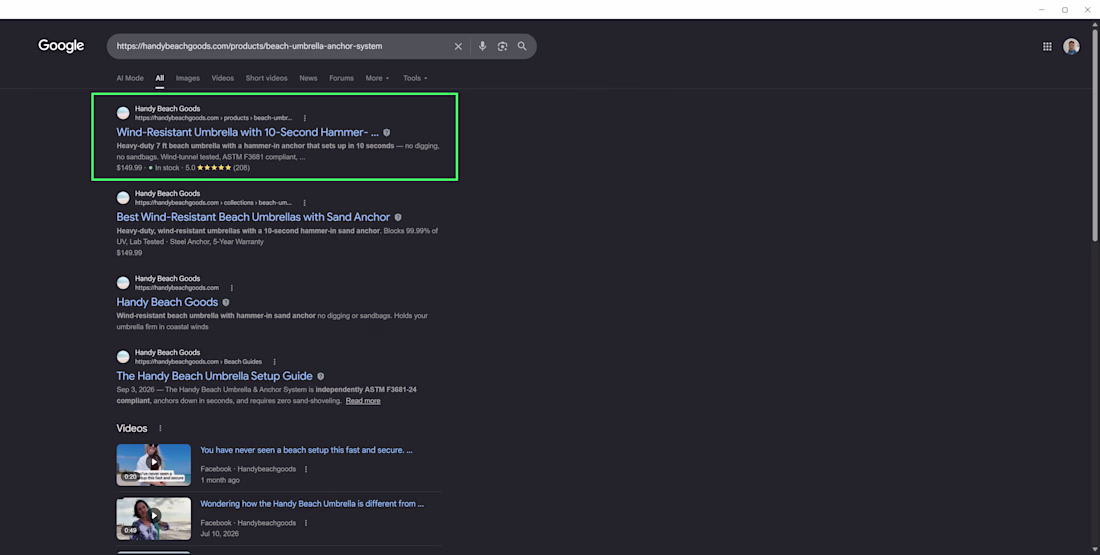The width and height of the screenshot is (1100, 555).
Task: Open options for the Jul 10, 2026 video result
Action: (x=306, y=523)
